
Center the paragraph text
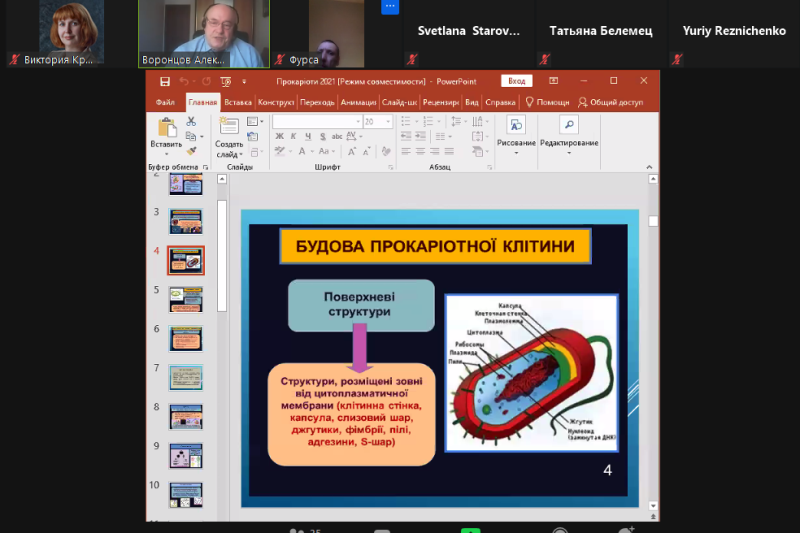(420, 151)
